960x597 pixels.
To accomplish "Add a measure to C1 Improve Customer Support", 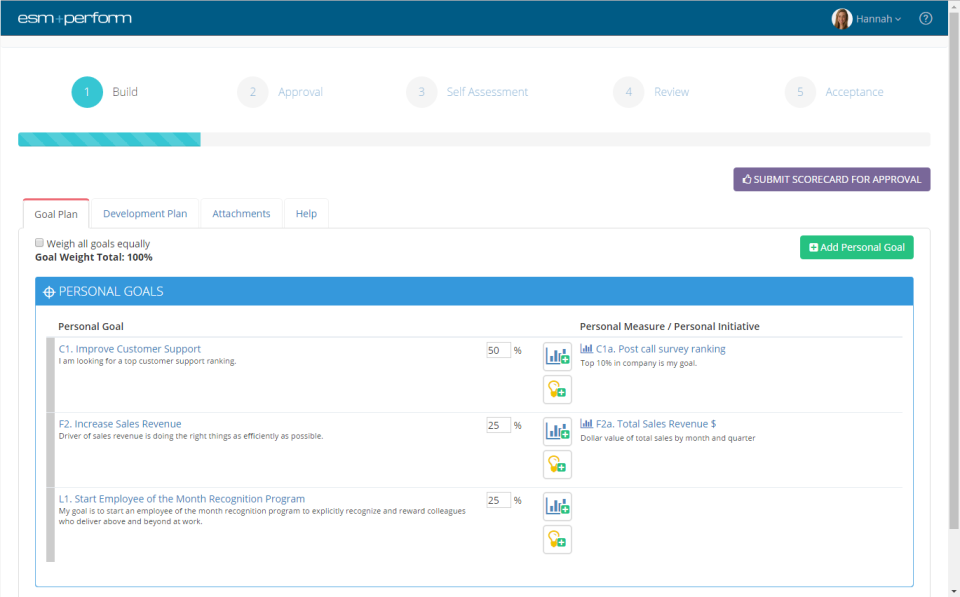I will point(557,356).
